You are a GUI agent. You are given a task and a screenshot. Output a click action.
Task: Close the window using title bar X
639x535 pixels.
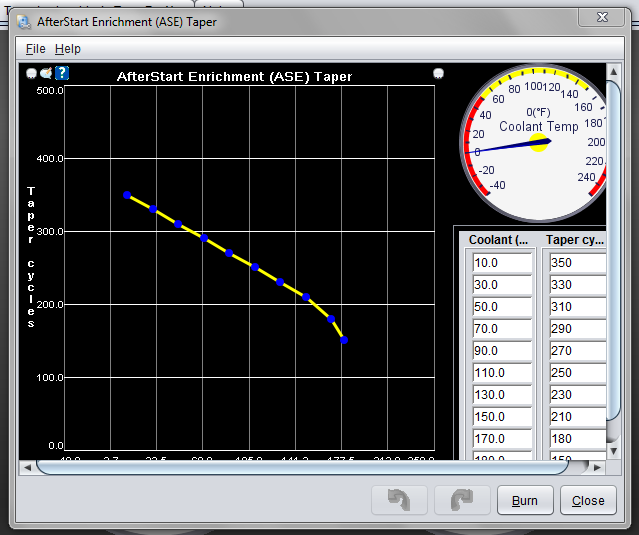coord(602,18)
